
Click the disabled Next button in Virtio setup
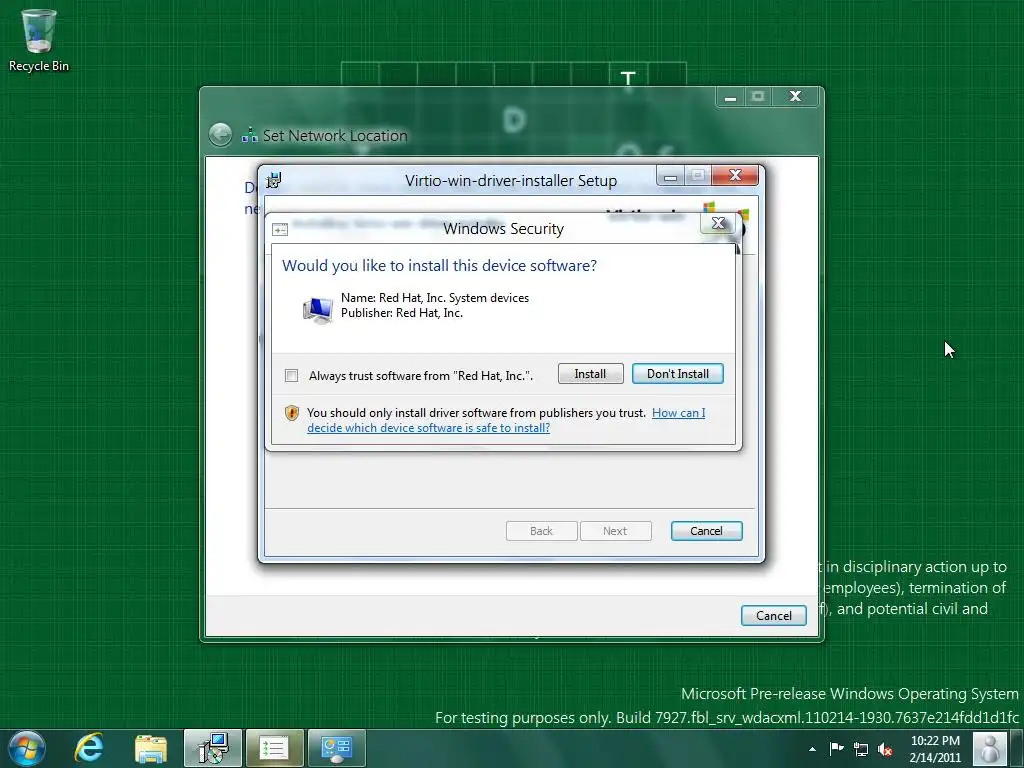[x=615, y=531]
